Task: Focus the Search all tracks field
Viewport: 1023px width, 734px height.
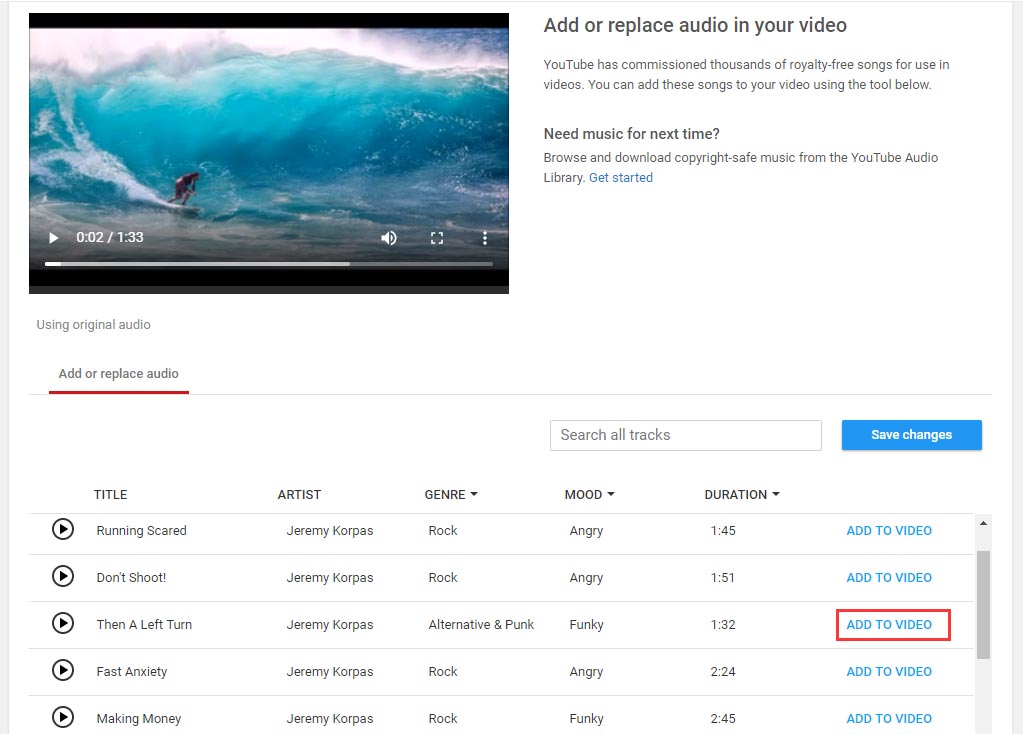Action: tap(686, 435)
